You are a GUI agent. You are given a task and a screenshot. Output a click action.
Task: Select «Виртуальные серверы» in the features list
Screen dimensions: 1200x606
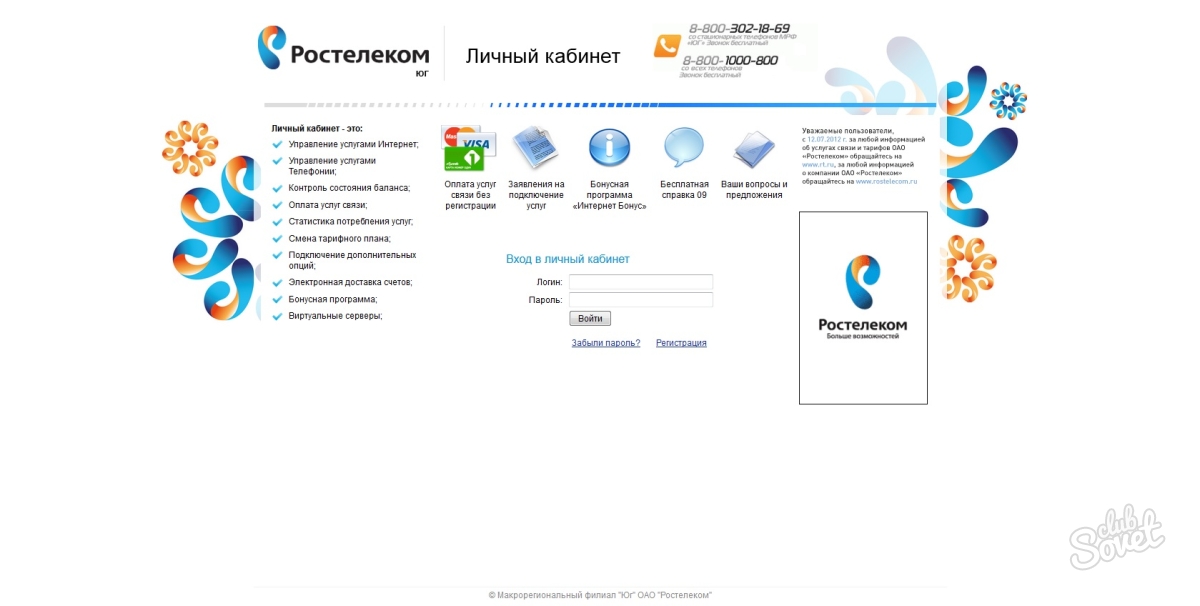click(x=330, y=315)
